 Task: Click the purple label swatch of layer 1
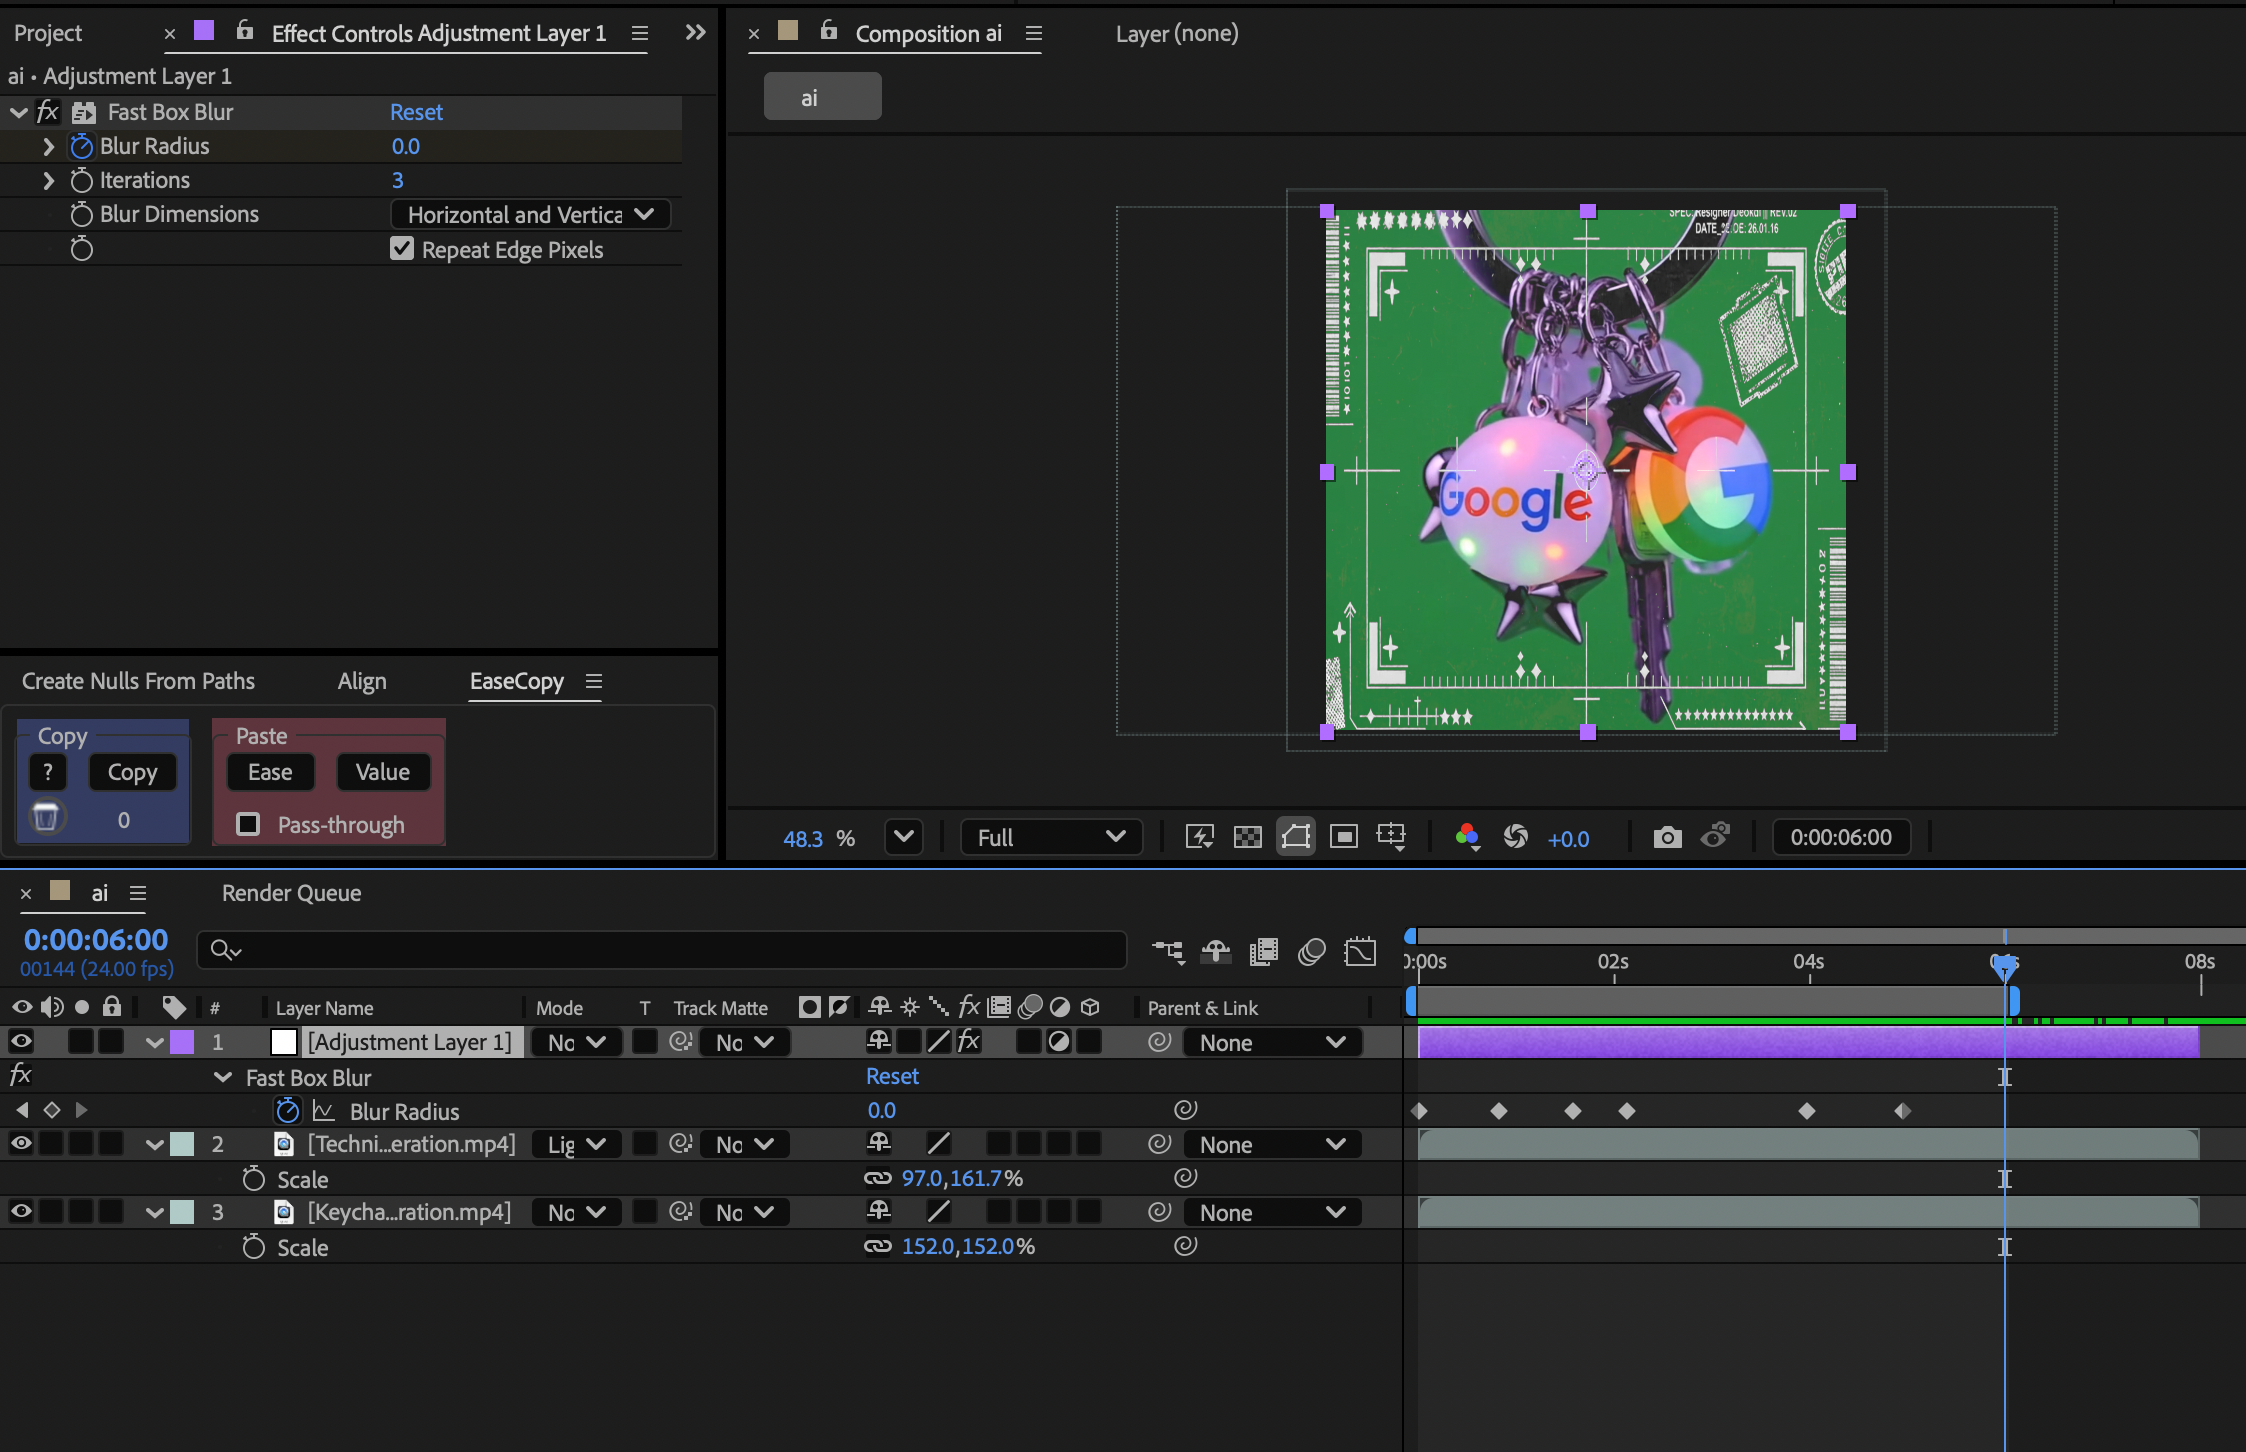182,1042
